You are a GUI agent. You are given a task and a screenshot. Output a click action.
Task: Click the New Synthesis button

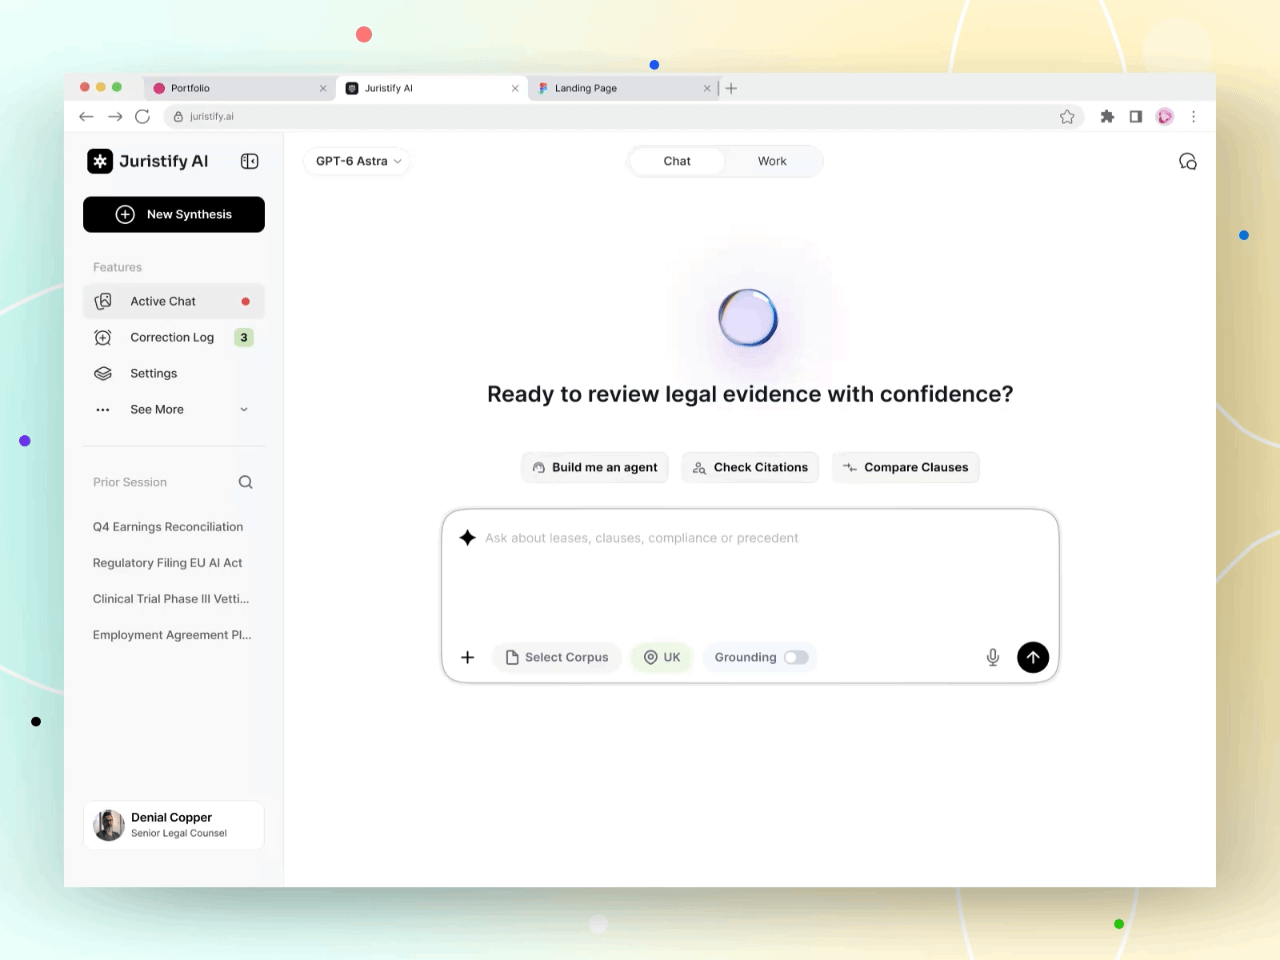(x=174, y=214)
